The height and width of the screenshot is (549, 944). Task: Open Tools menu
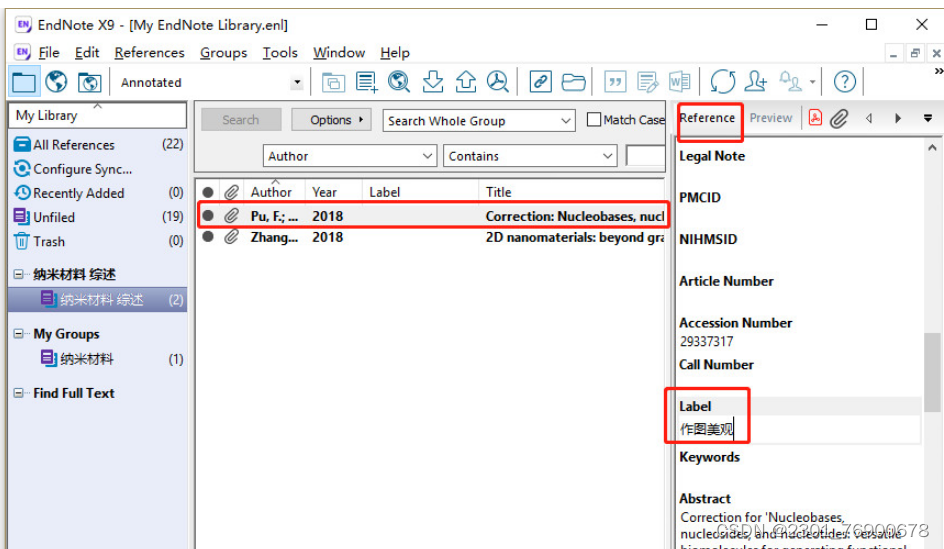(x=280, y=53)
